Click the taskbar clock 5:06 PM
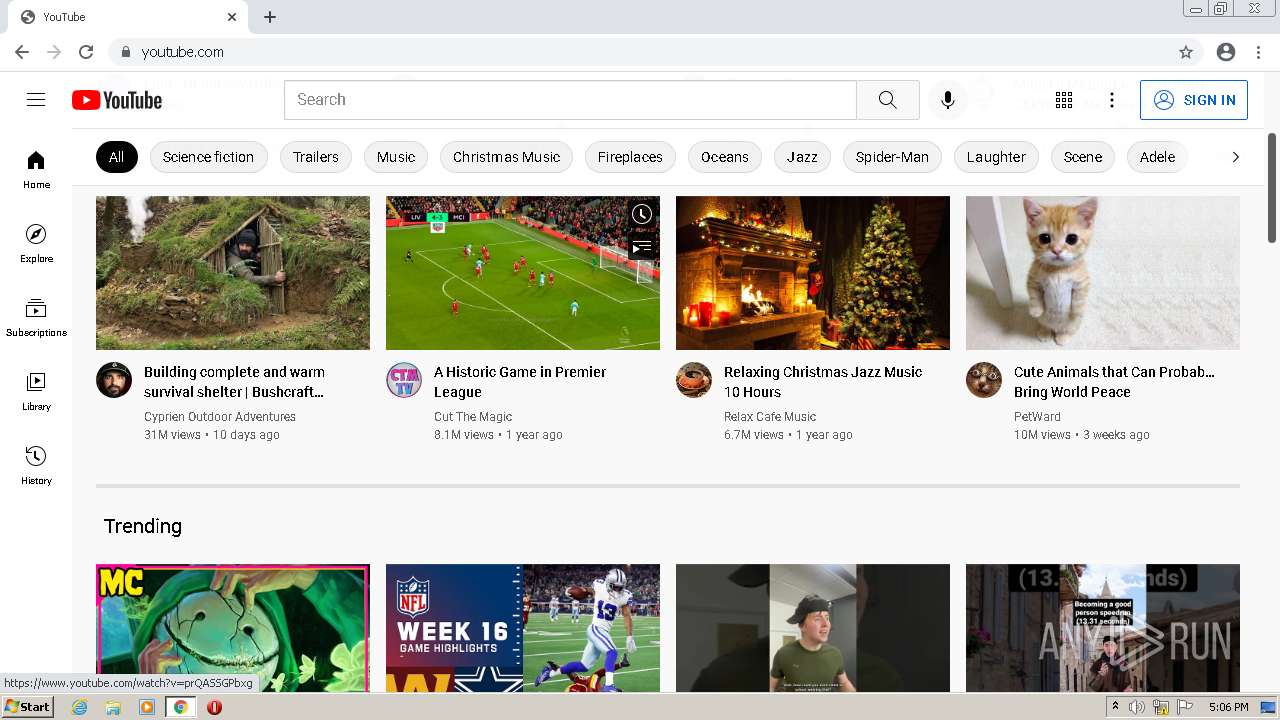The image size is (1280, 720). 1229,707
